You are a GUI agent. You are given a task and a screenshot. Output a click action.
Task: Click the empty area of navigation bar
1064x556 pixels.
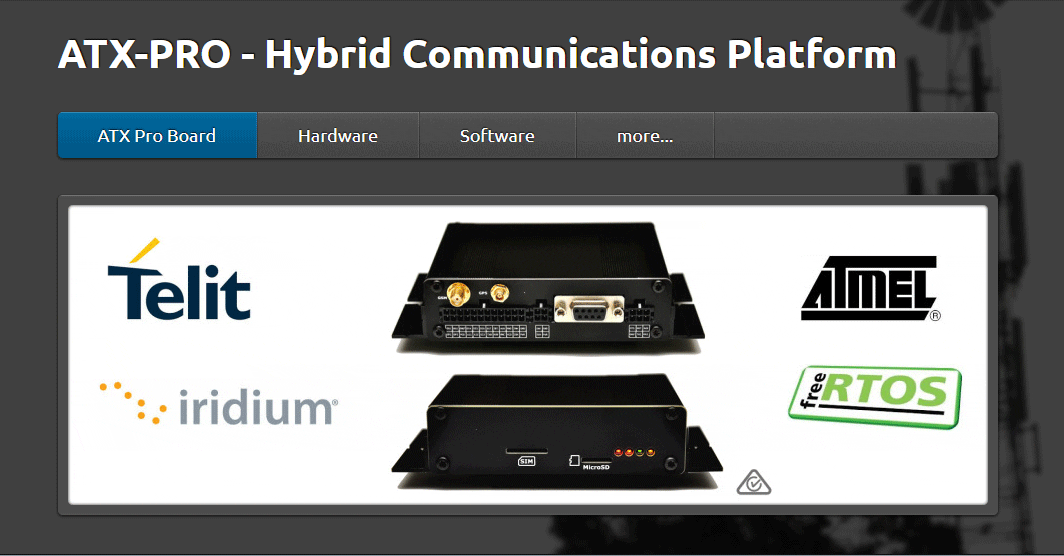pyautogui.click(x=856, y=136)
